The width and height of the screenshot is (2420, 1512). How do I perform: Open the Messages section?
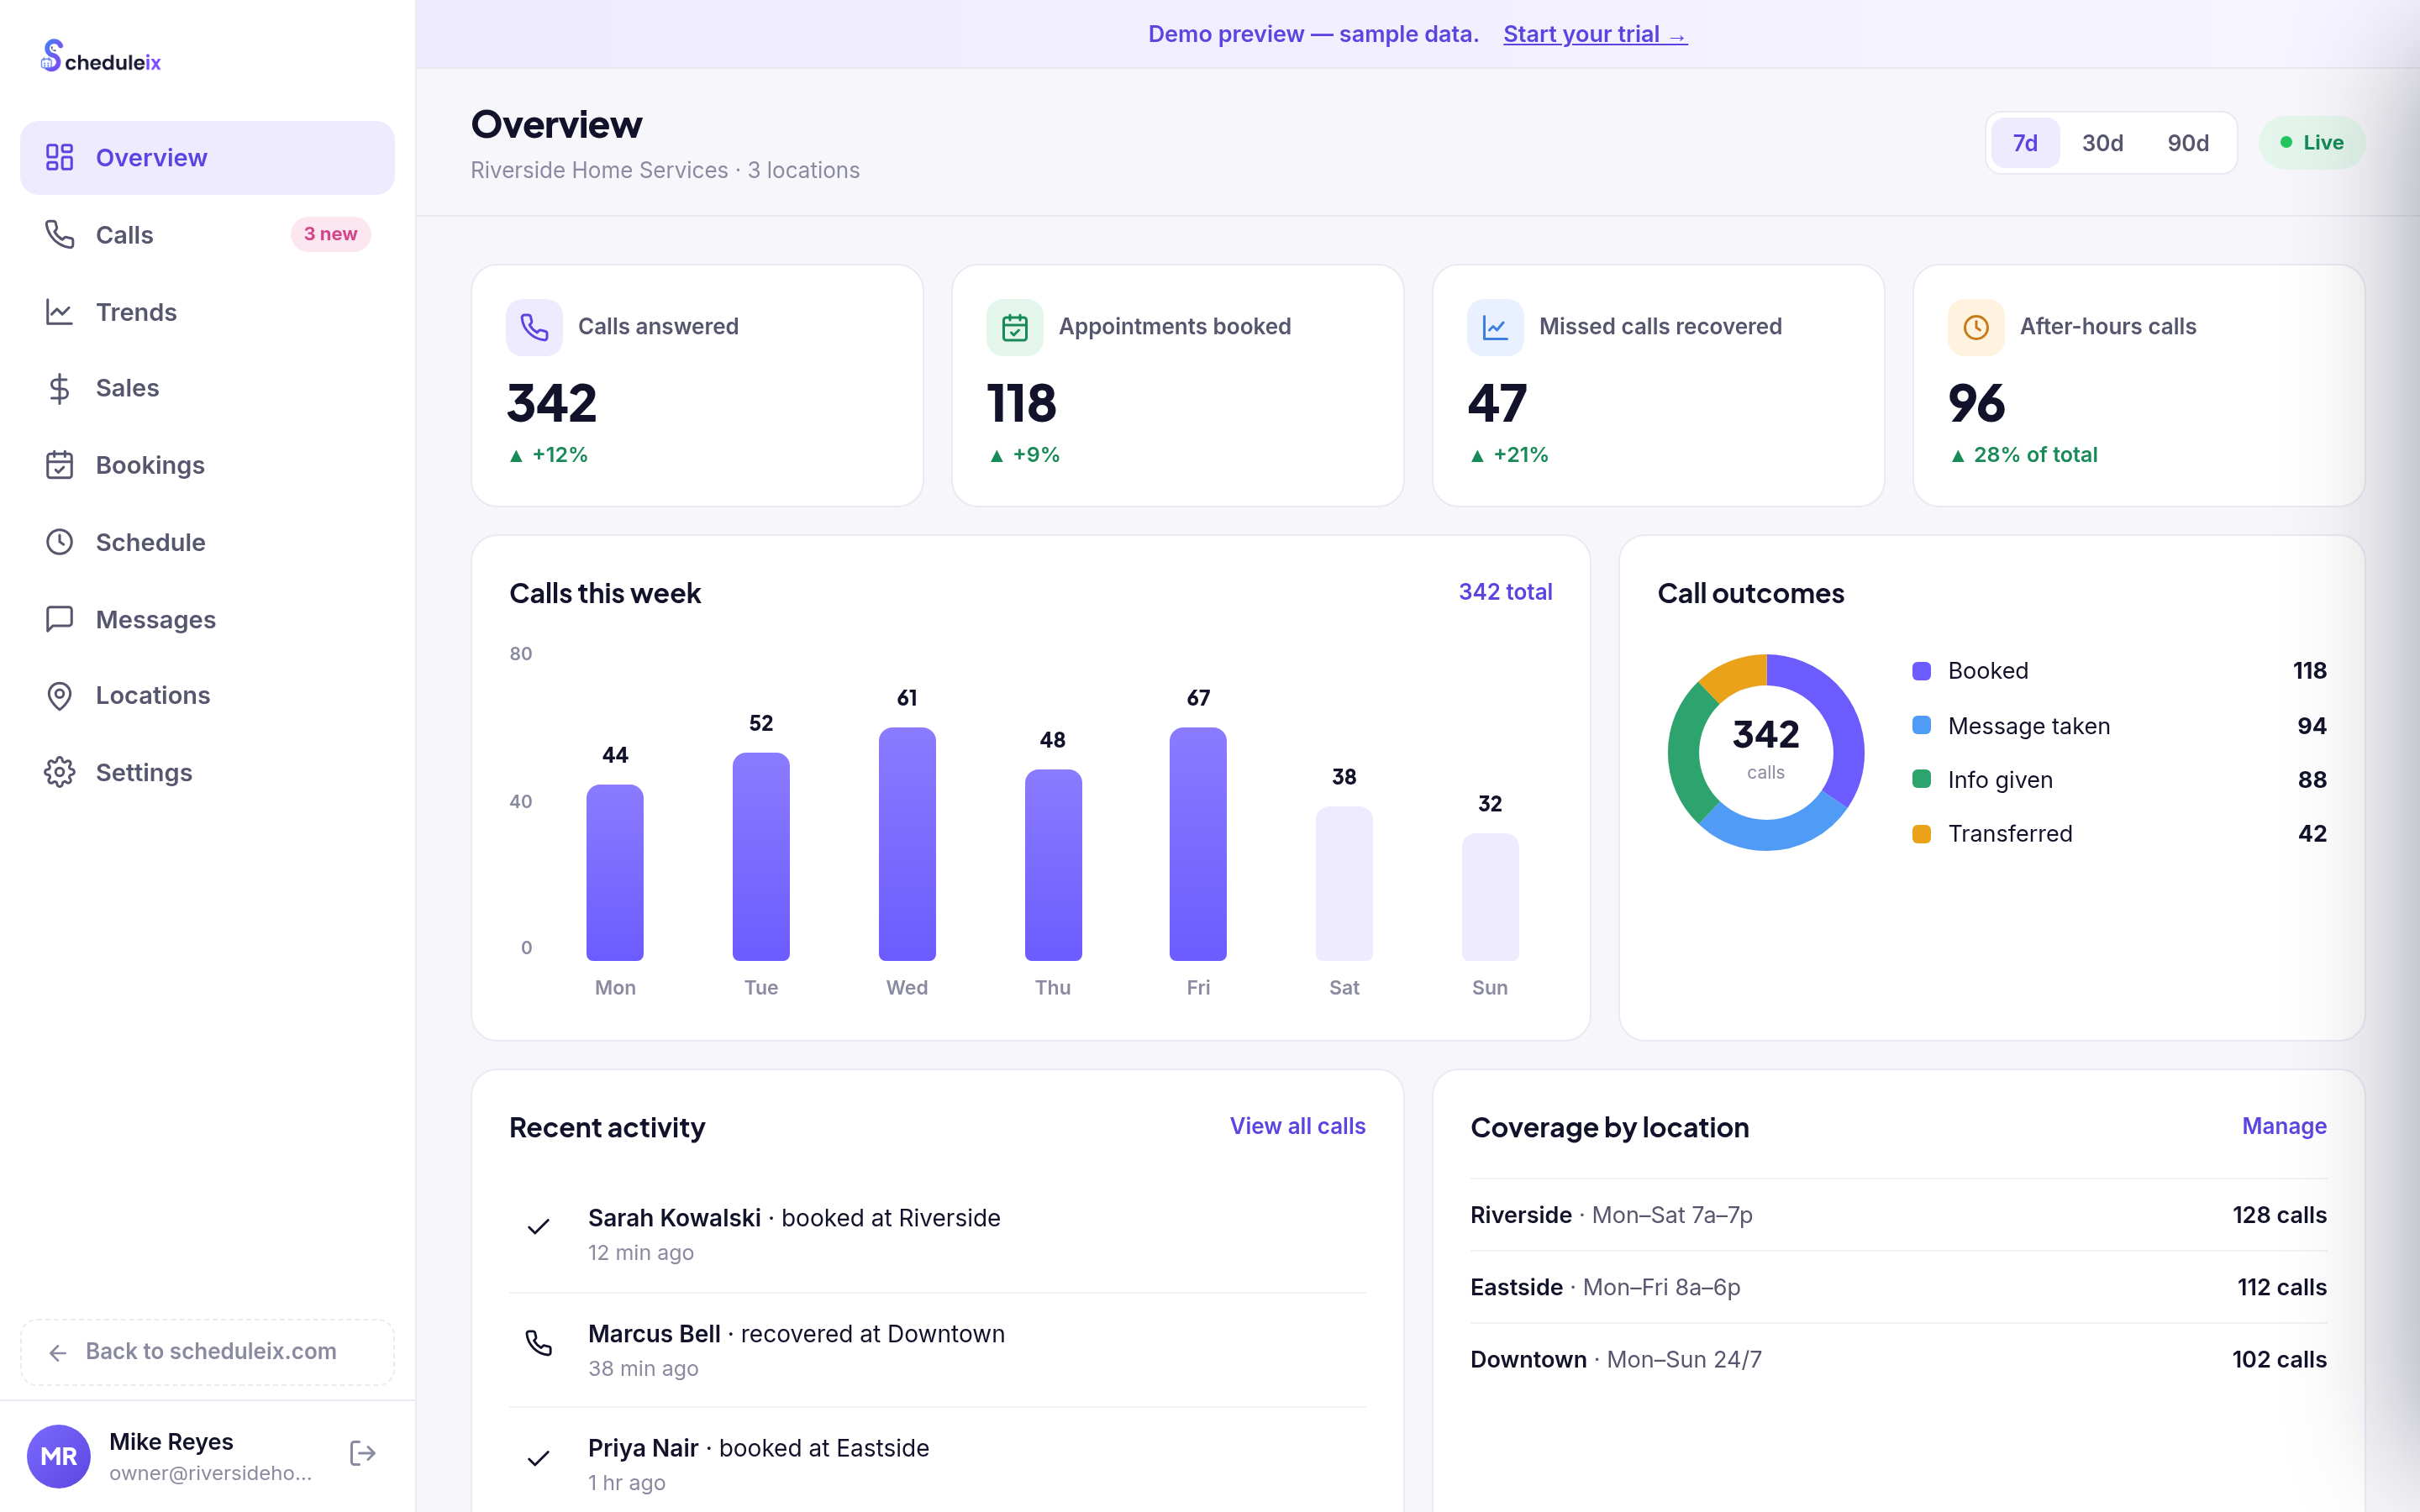(207, 619)
